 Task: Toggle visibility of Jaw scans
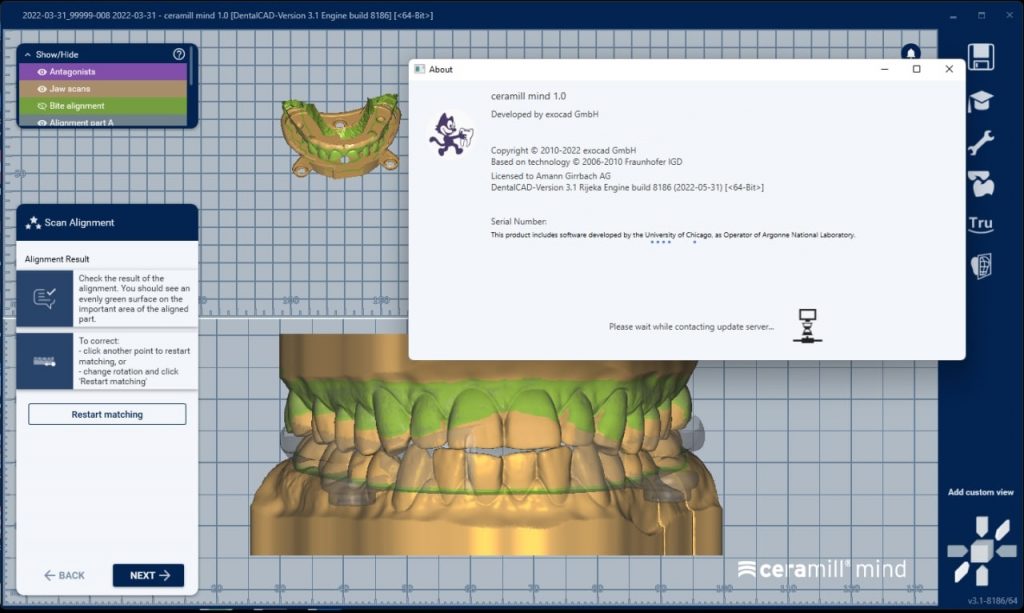43,89
